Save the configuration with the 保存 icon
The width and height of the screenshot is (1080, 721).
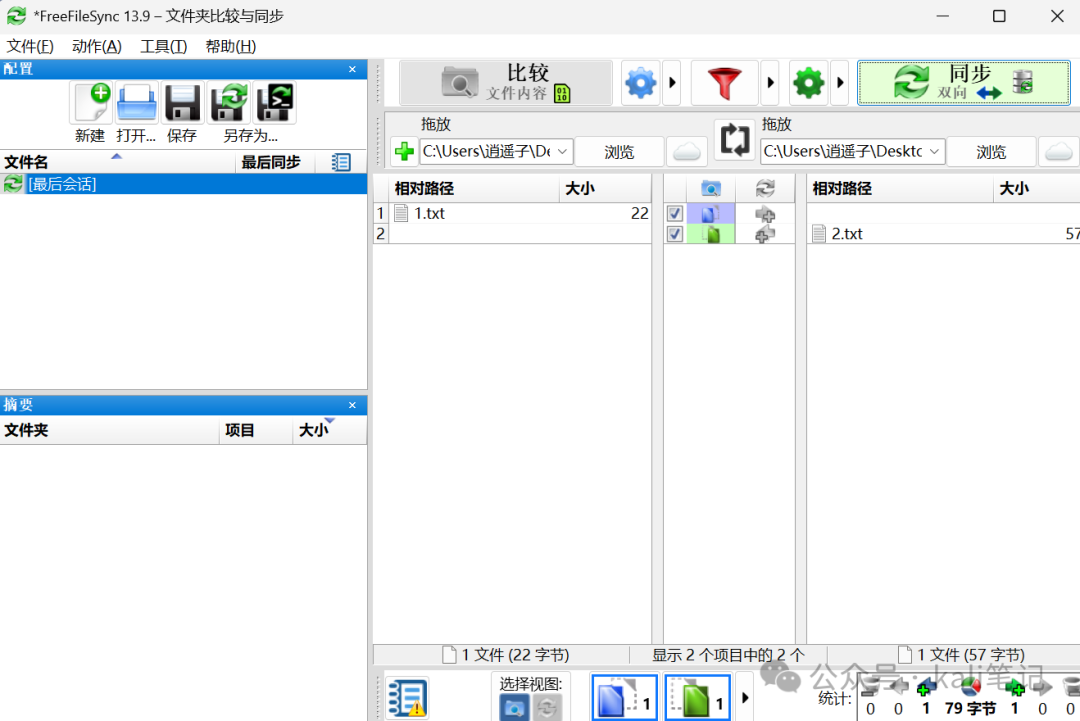pos(183,103)
